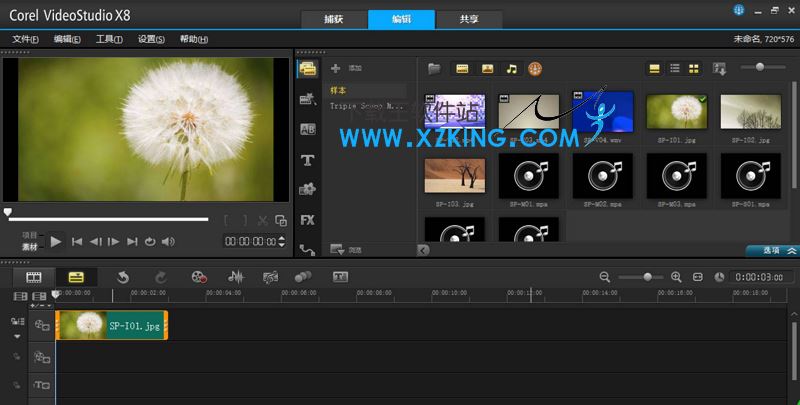800x405 pixels.
Task: Fit project in timeline window
Action: [x=697, y=277]
